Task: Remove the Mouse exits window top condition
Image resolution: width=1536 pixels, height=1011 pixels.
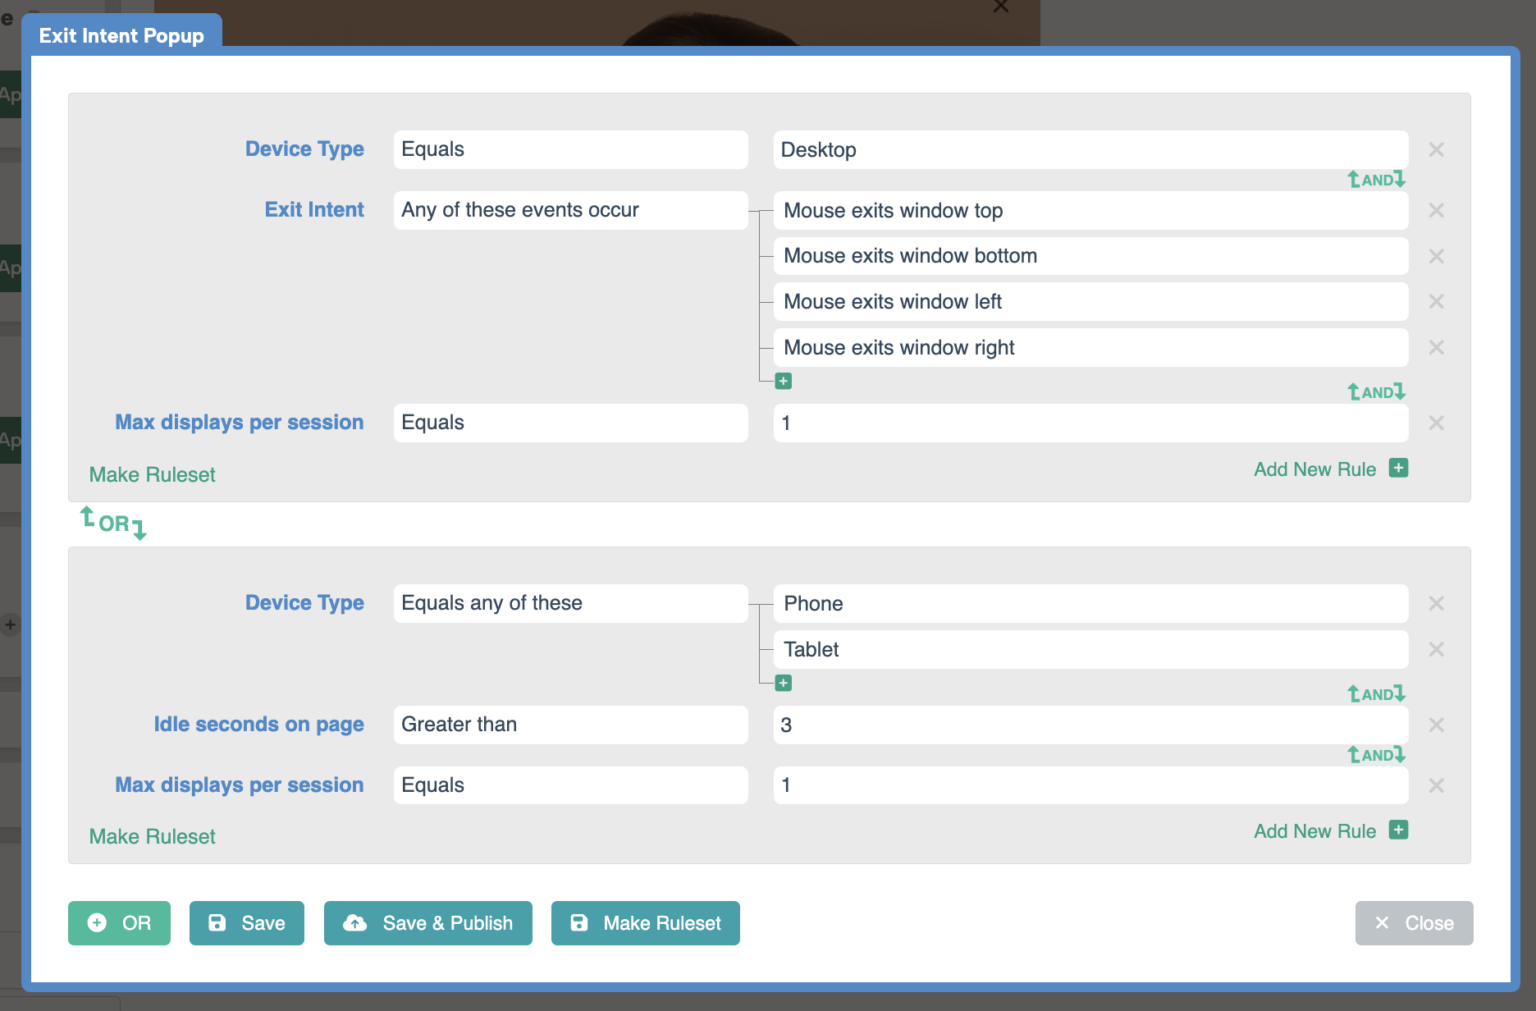Action: pos(1436,210)
